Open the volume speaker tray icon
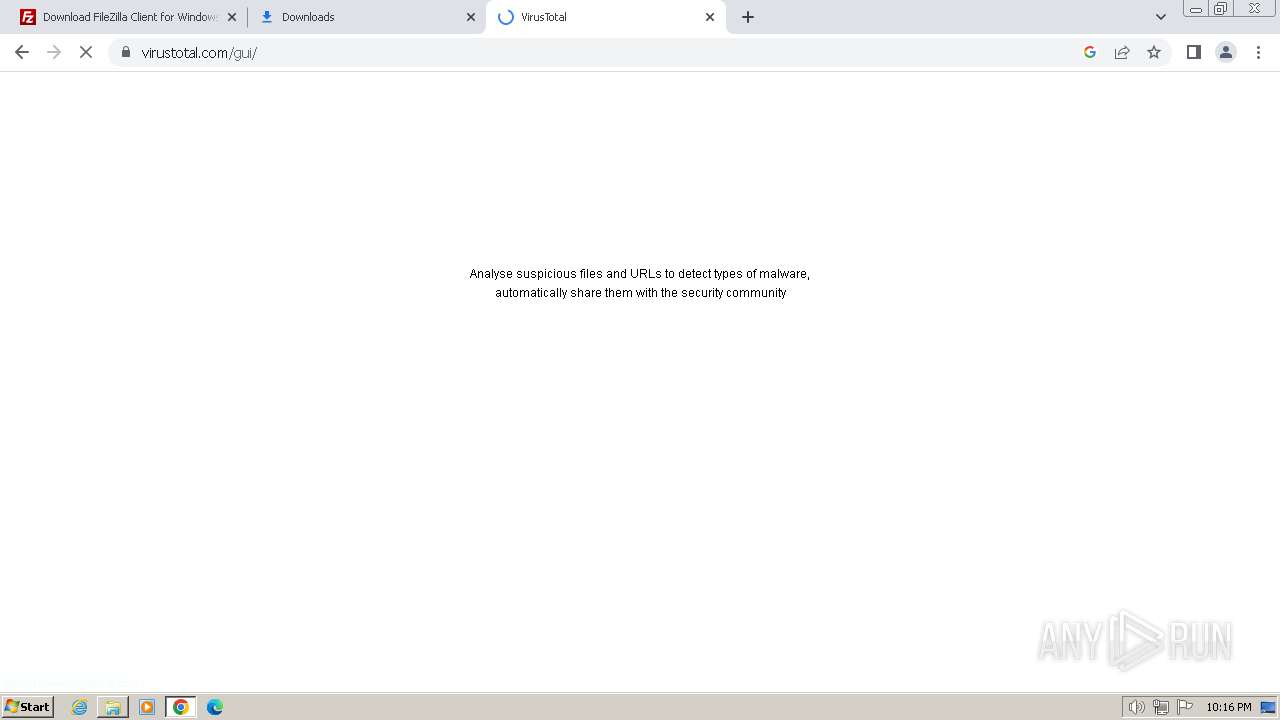Image resolution: width=1280 pixels, height=720 pixels. click(1136, 707)
